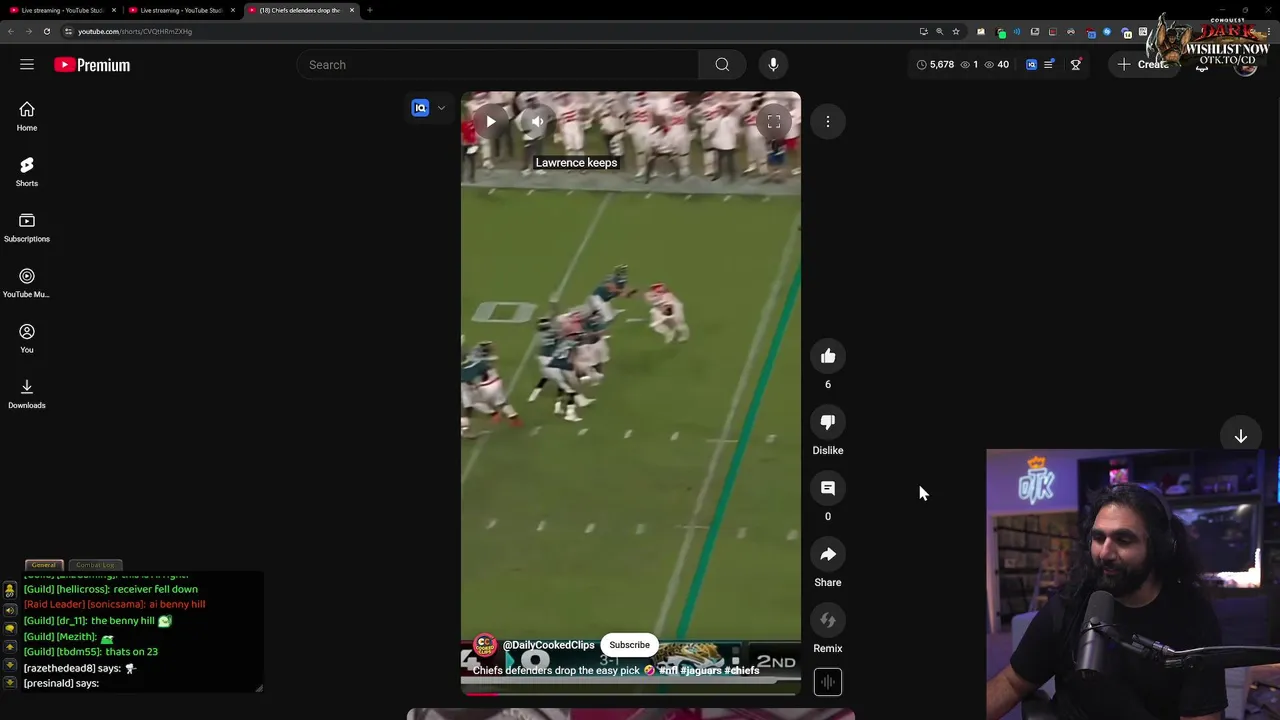The width and height of the screenshot is (1280, 720).
Task: Open the #chiefs hashtag link
Action: tap(742, 671)
